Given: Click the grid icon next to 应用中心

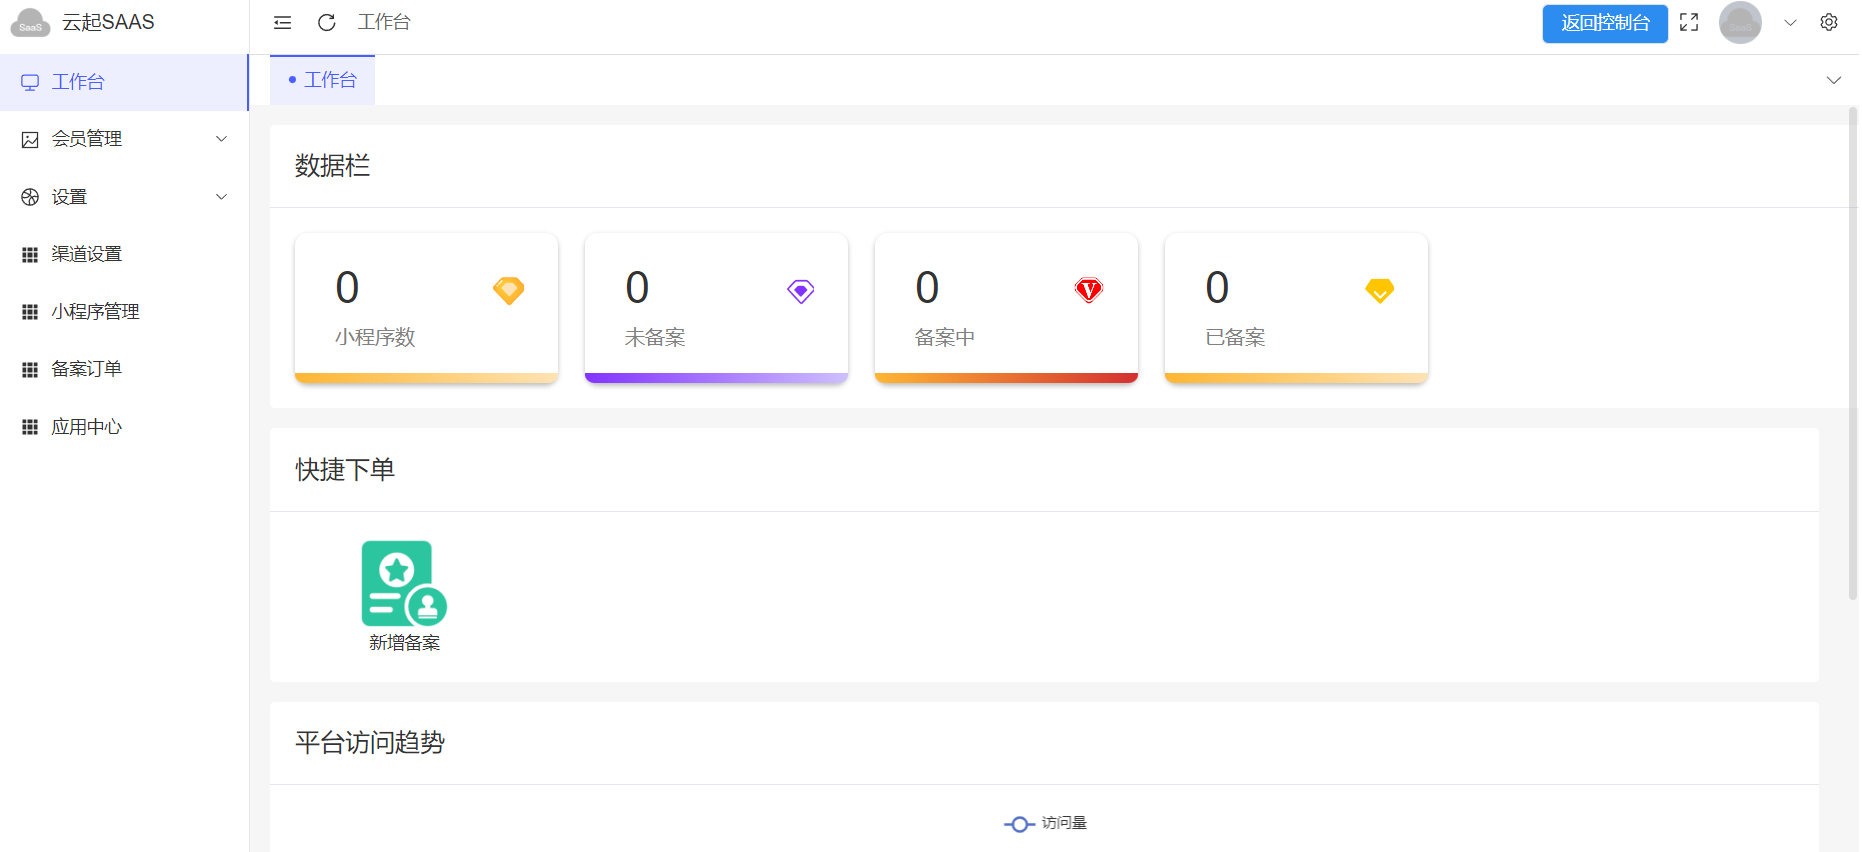Looking at the screenshot, I should coord(30,427).
